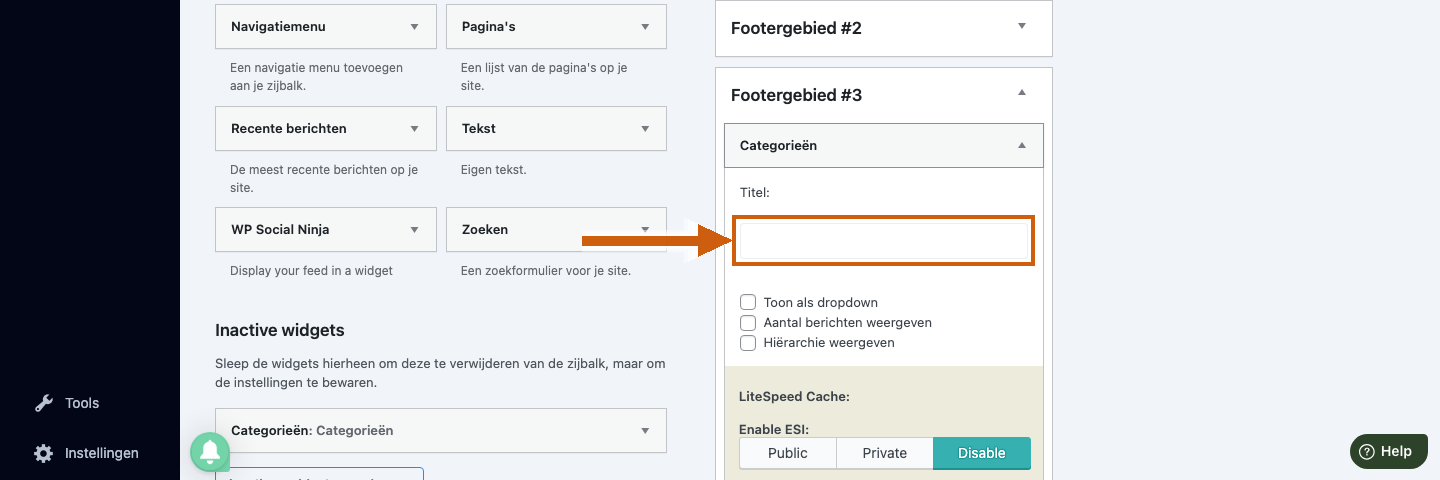Select Private for Enable ESI
The width and height of the screenshot is (1440, 480).
[885, 453]
